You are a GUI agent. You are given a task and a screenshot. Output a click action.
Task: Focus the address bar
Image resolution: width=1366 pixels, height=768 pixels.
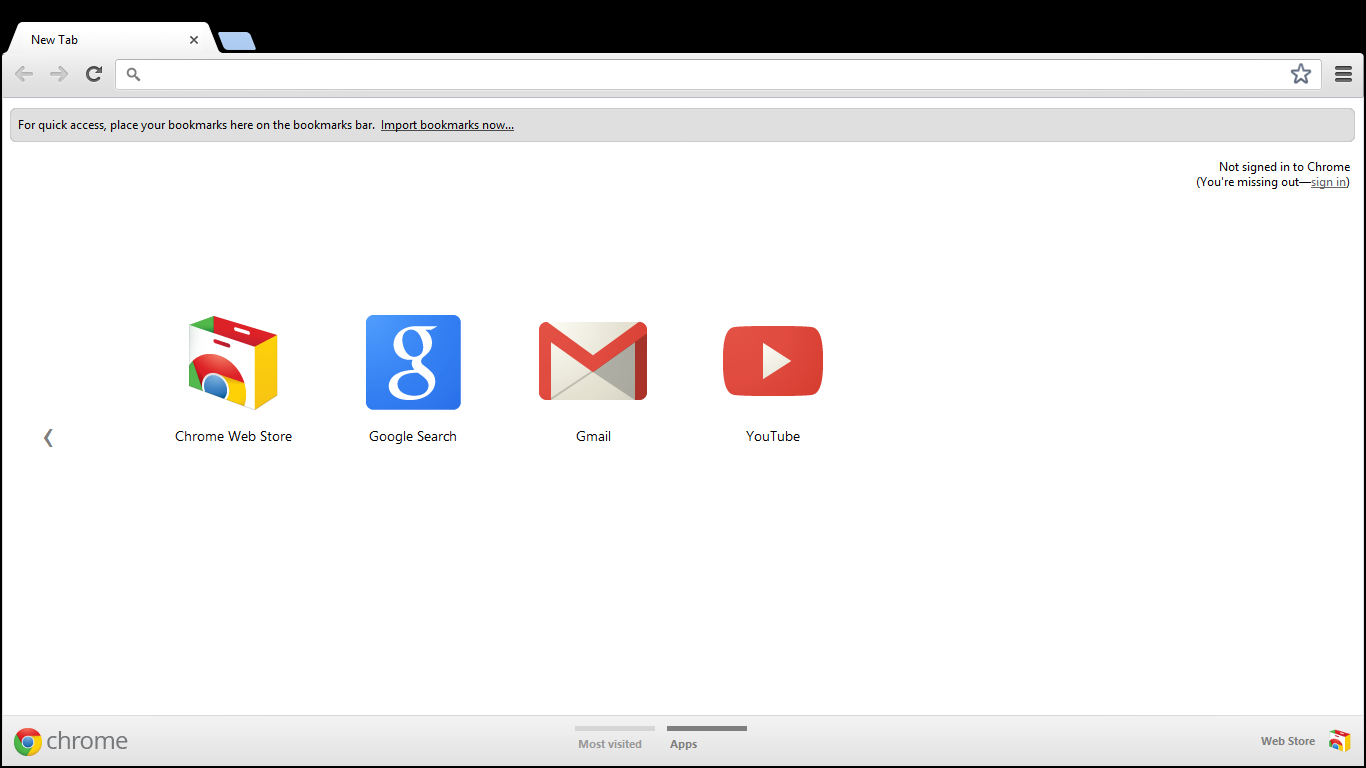click(x=718, y=74)
